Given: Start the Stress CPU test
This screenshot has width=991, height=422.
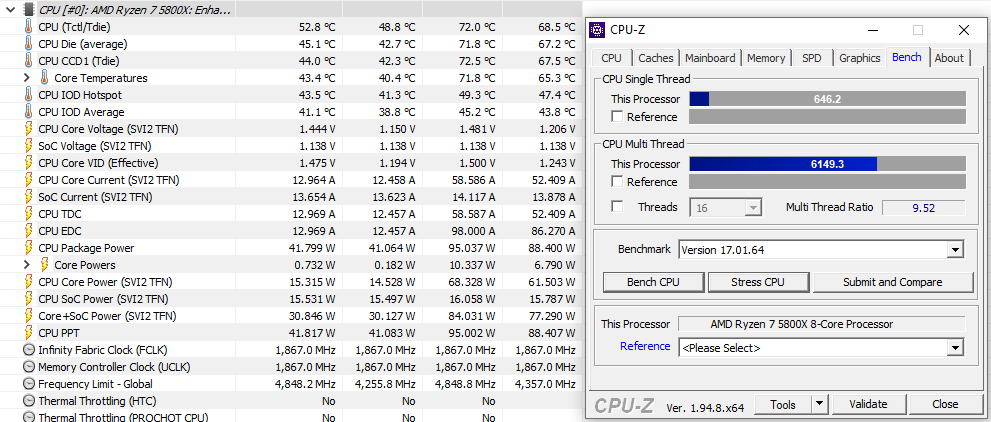Looking at the screenshot, I should [757, 282].
